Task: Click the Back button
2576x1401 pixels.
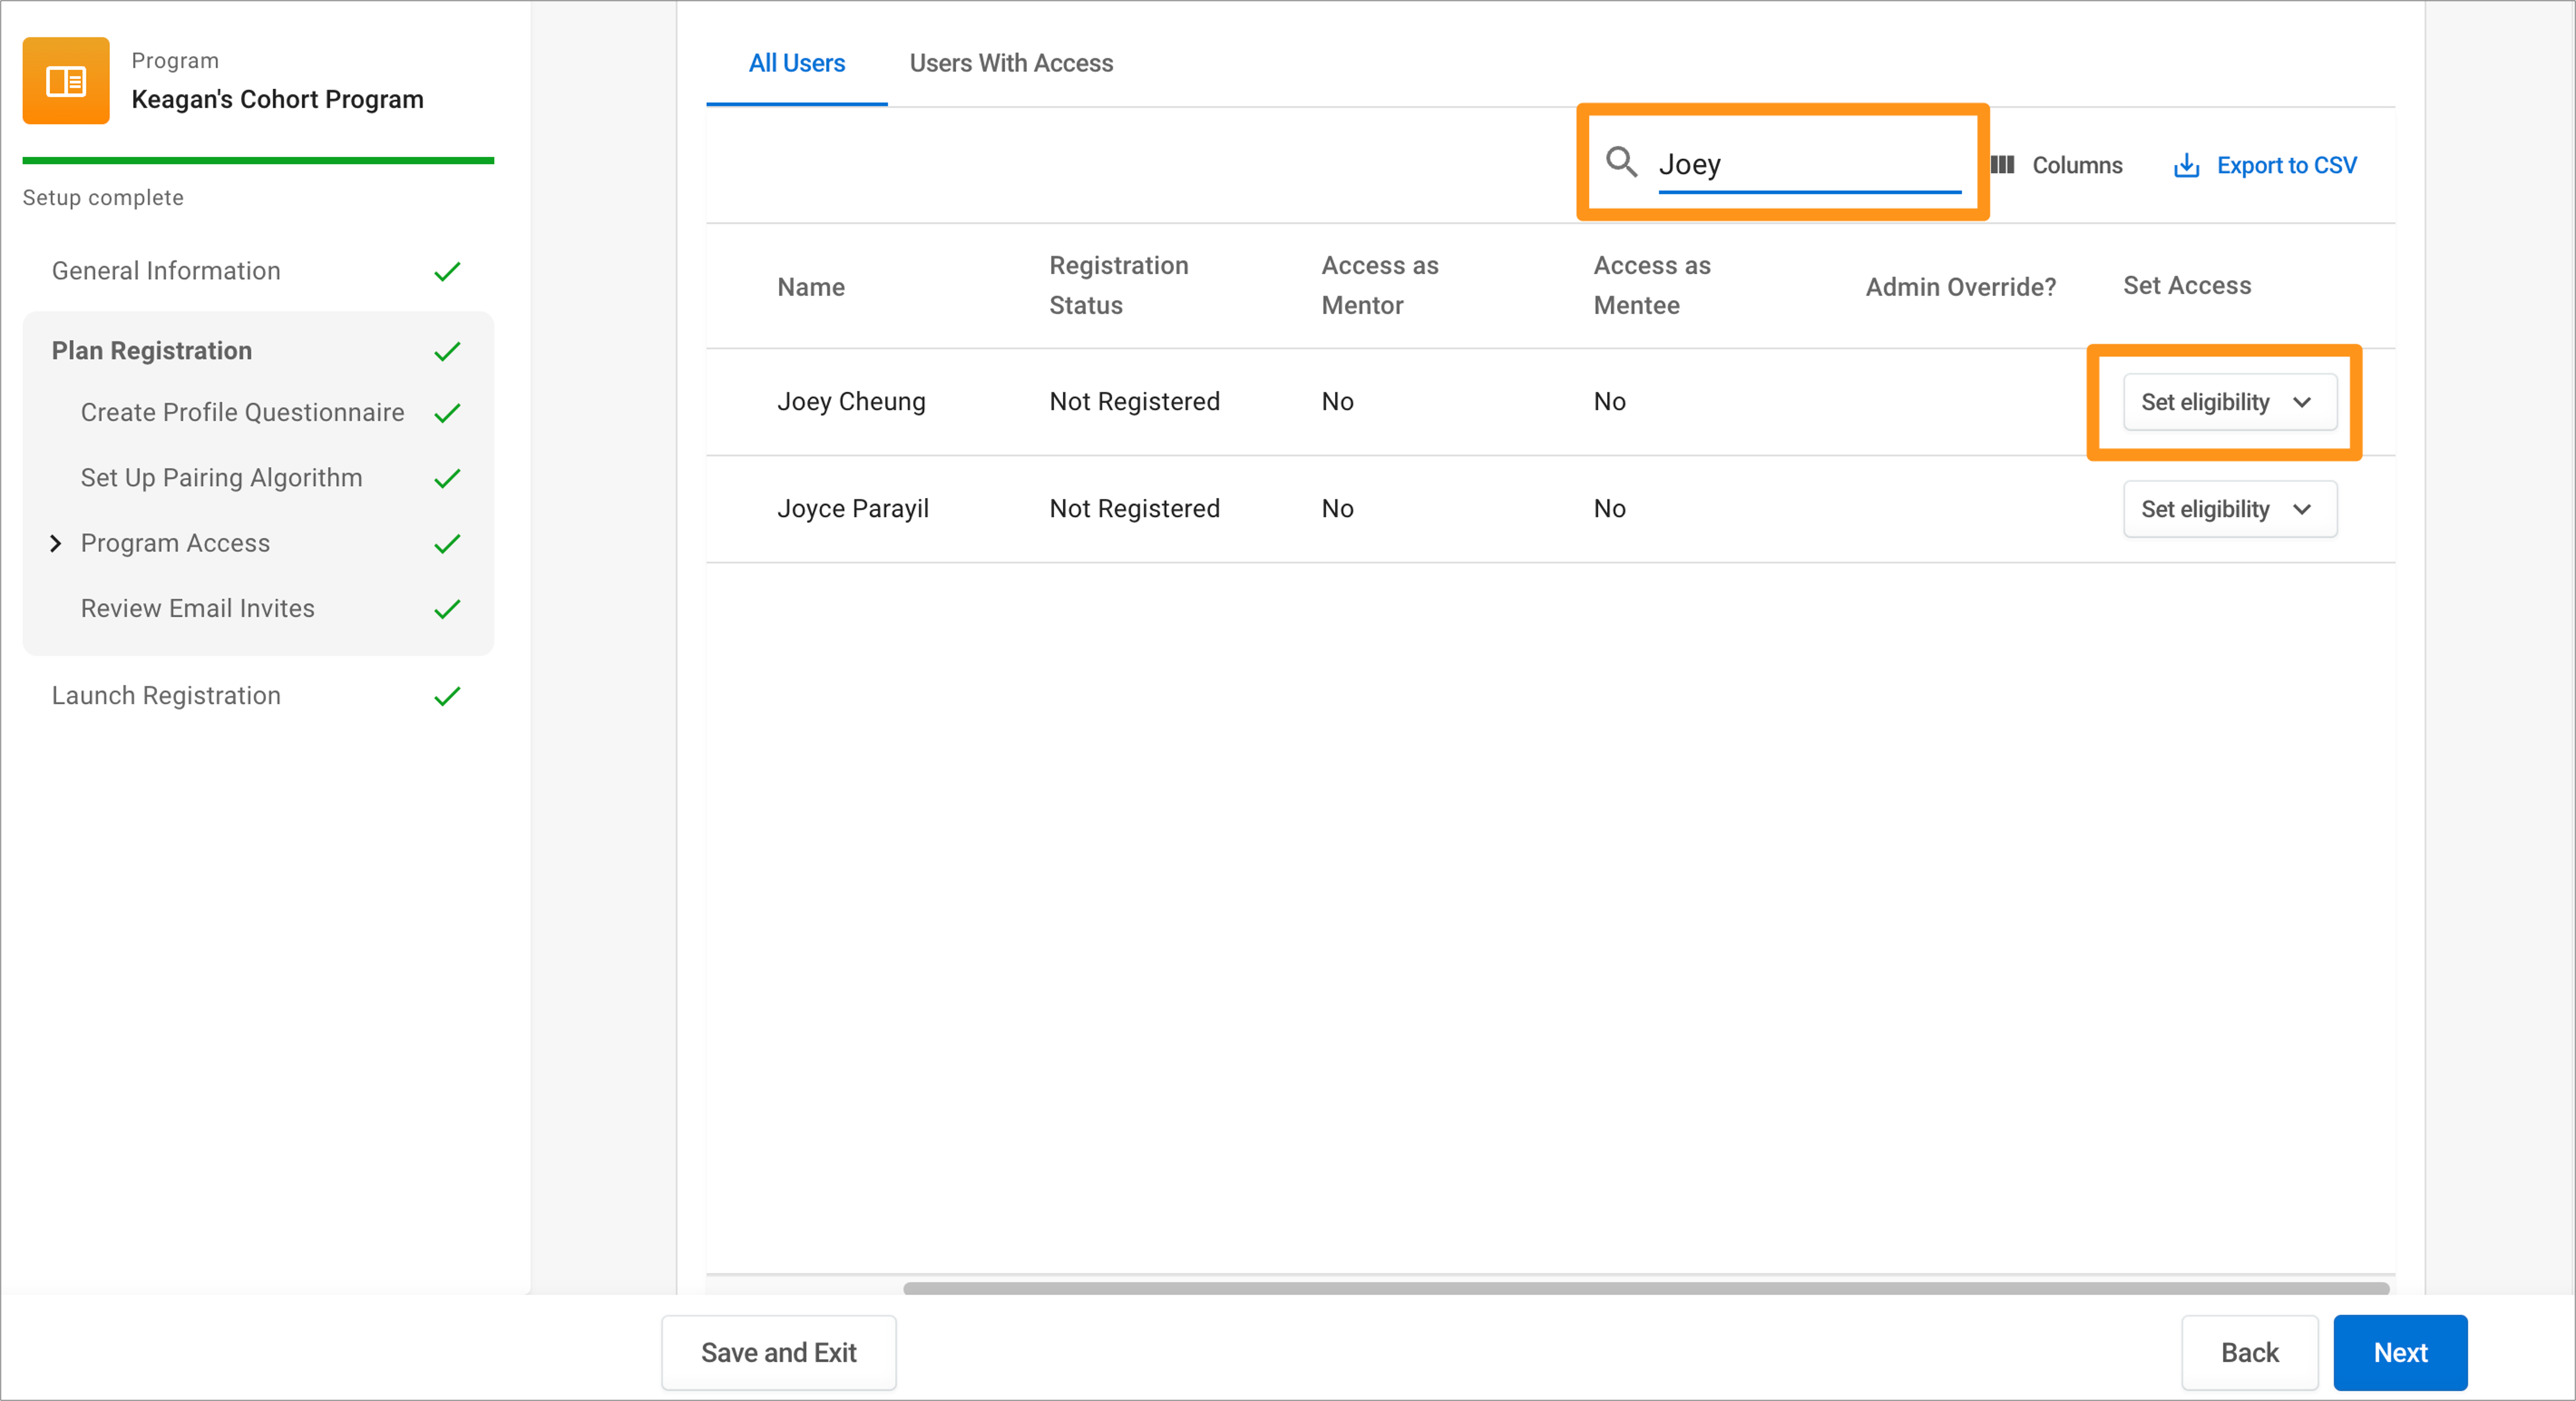Action: point(2249,1352)
